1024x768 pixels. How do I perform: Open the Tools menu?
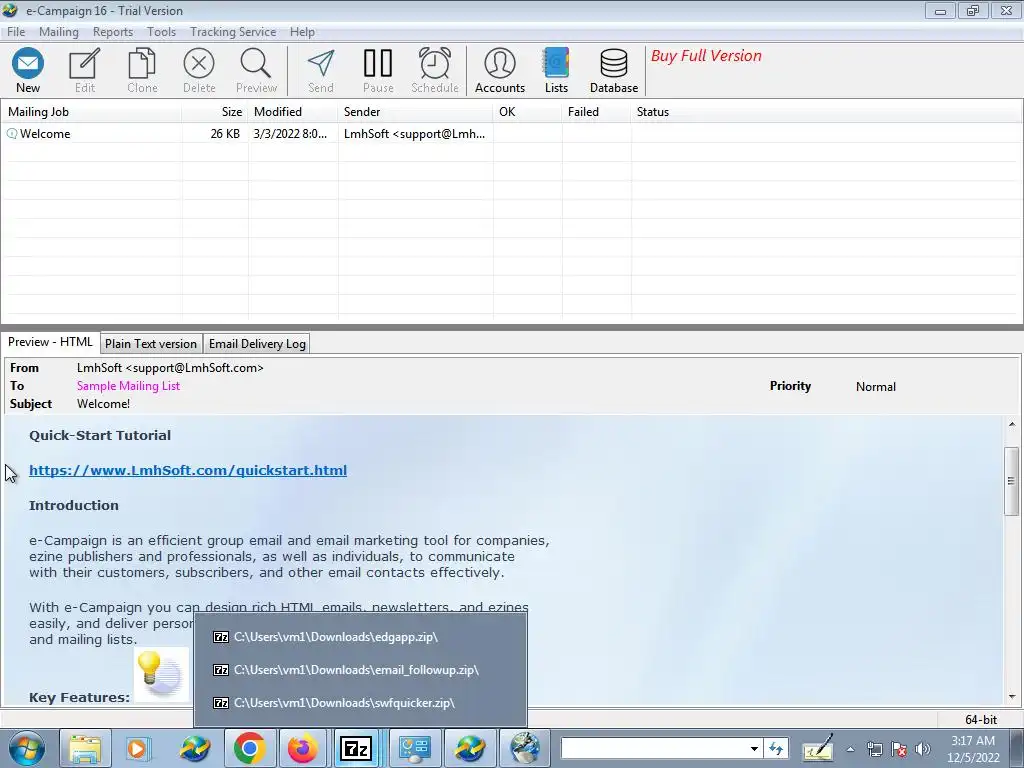click(x=161, y=31)
